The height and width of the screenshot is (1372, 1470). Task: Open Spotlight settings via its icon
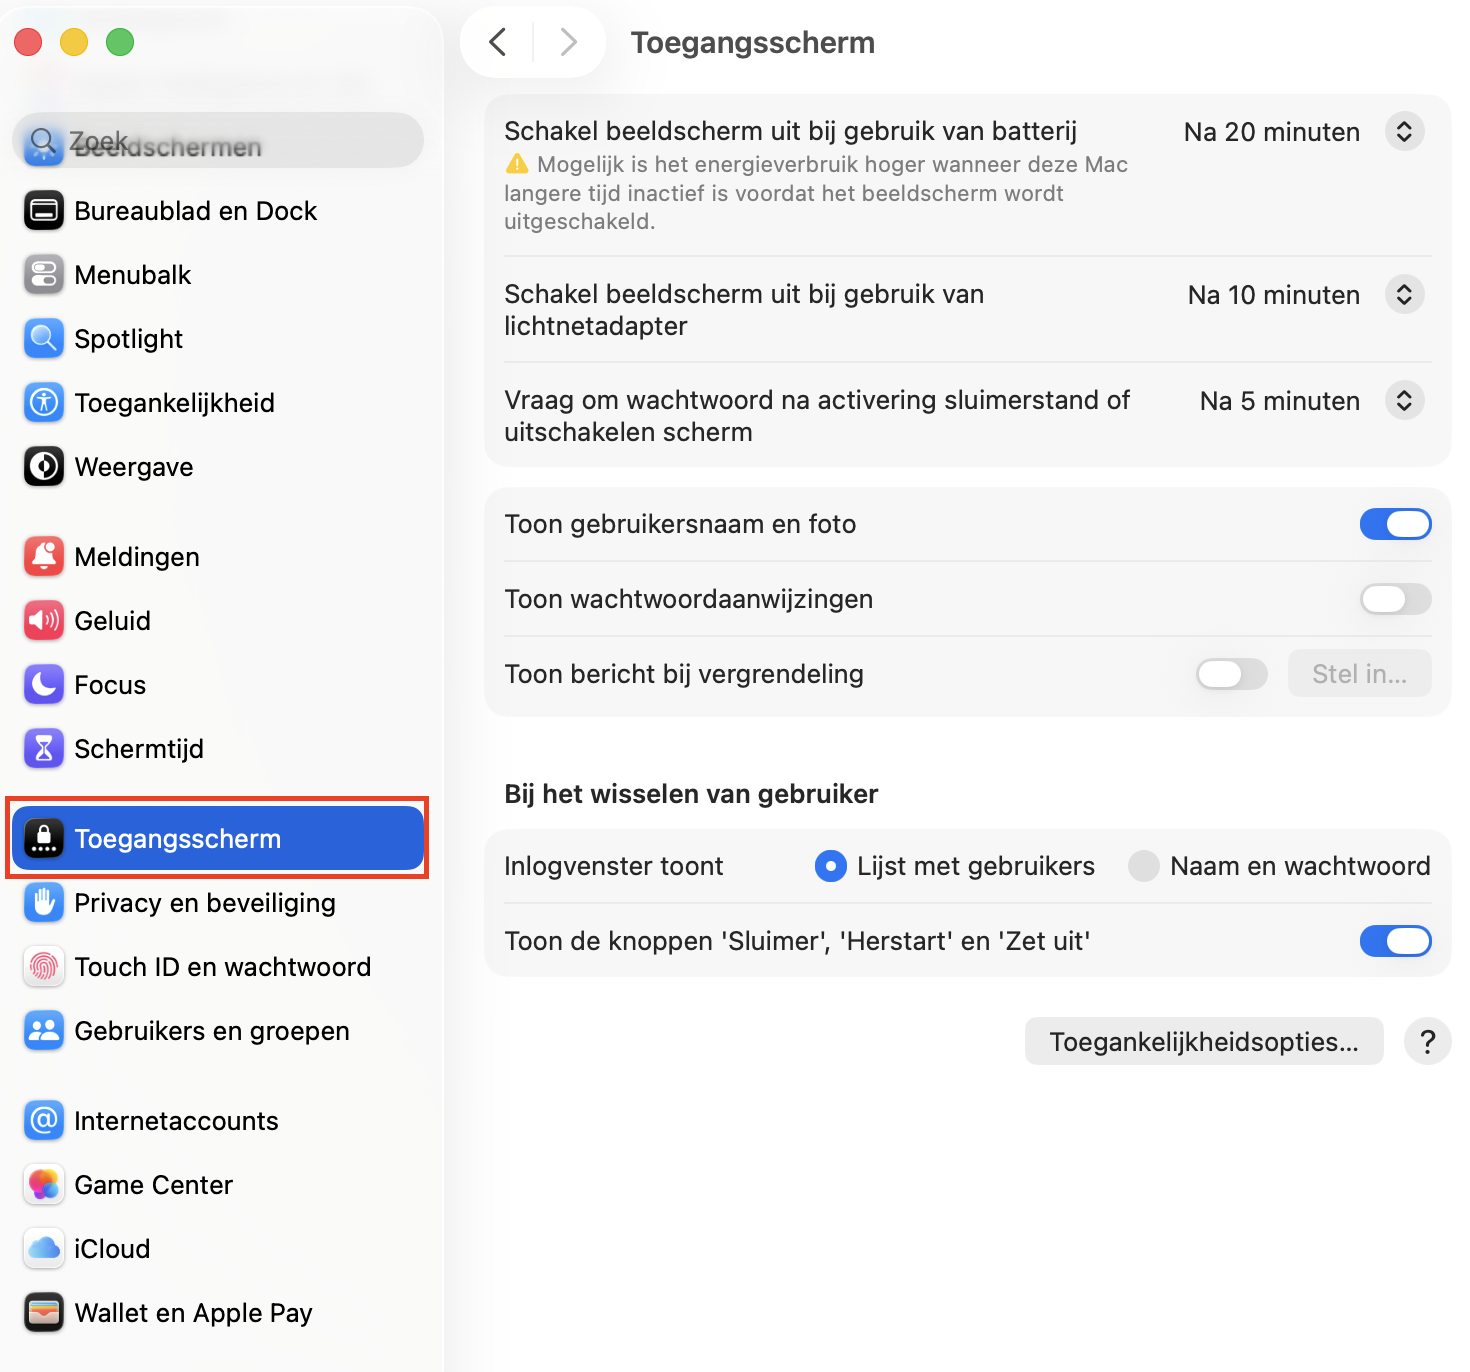(x=44, y=339)
